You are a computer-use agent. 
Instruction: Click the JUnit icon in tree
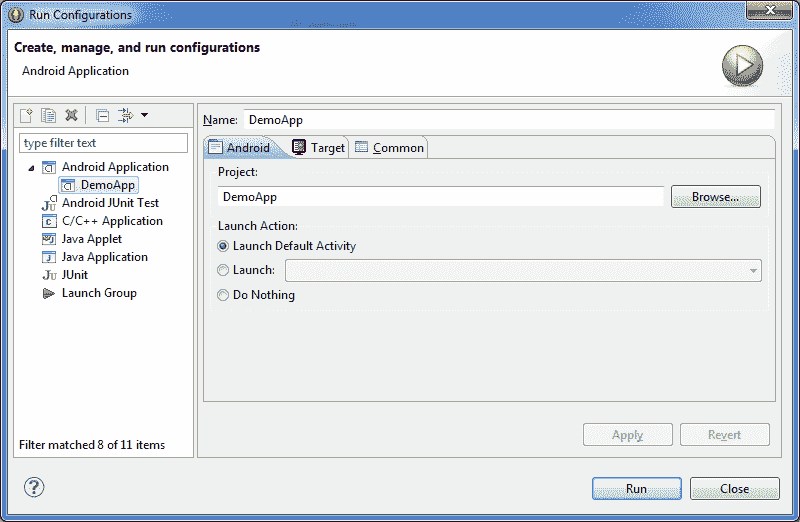click(49, 276)
